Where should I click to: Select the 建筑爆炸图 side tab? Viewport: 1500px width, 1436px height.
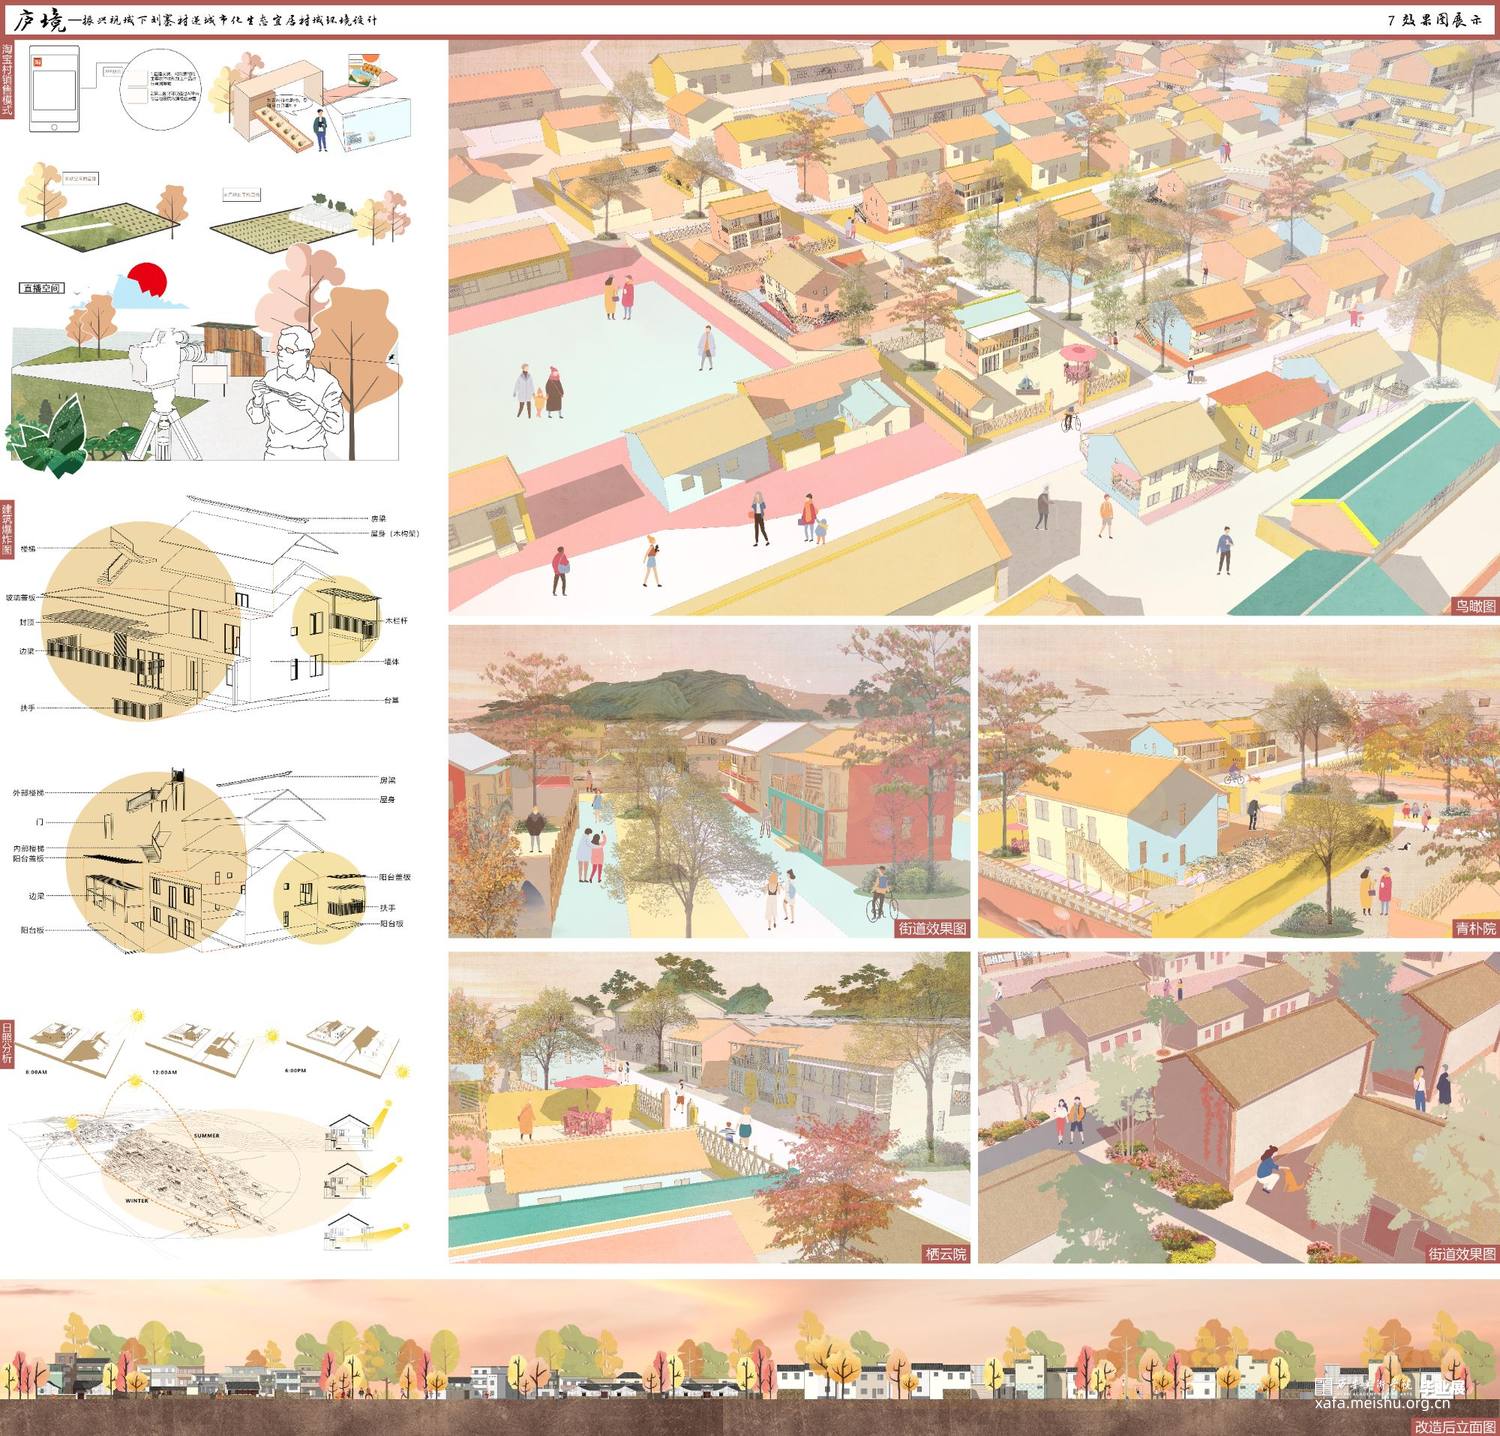coord(7,529)
